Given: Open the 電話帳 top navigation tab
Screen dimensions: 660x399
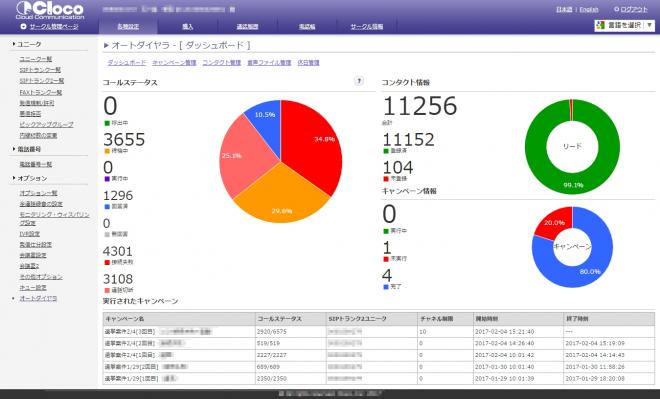Looking at the screenshot, I should point(307,27).
